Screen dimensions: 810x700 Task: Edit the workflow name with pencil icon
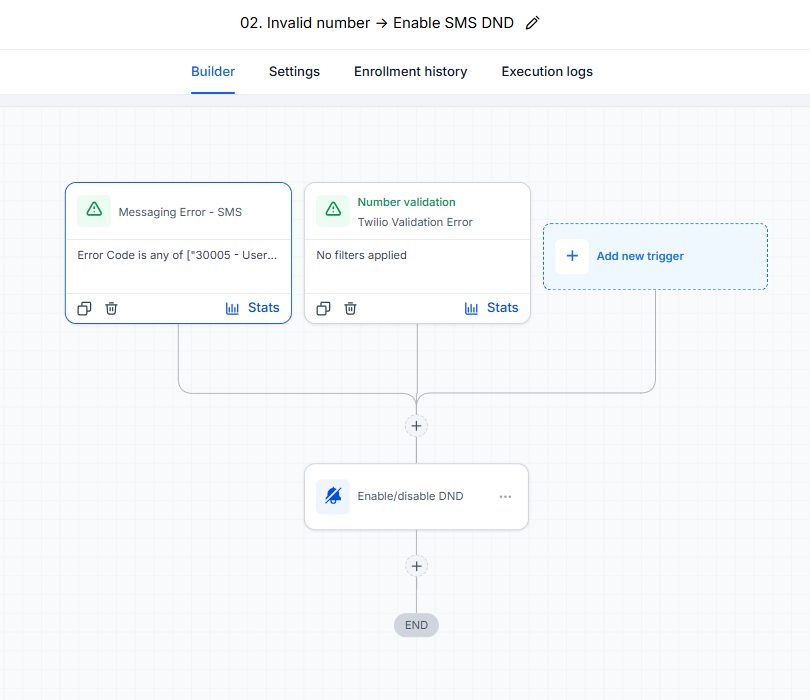point(532,23)
